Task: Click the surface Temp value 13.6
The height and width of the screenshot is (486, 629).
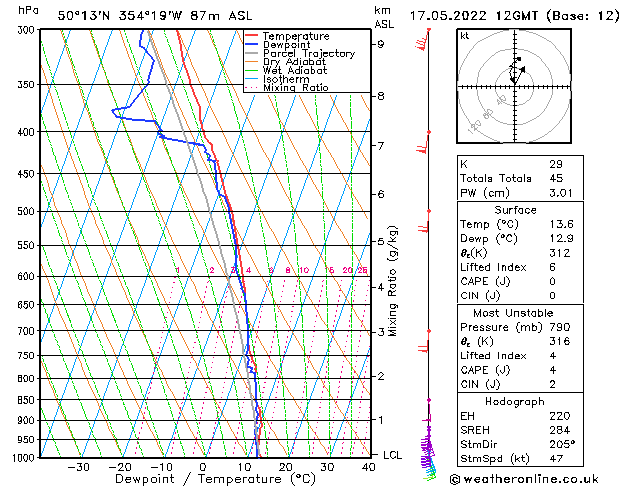Action: click(x=561, y=224)
